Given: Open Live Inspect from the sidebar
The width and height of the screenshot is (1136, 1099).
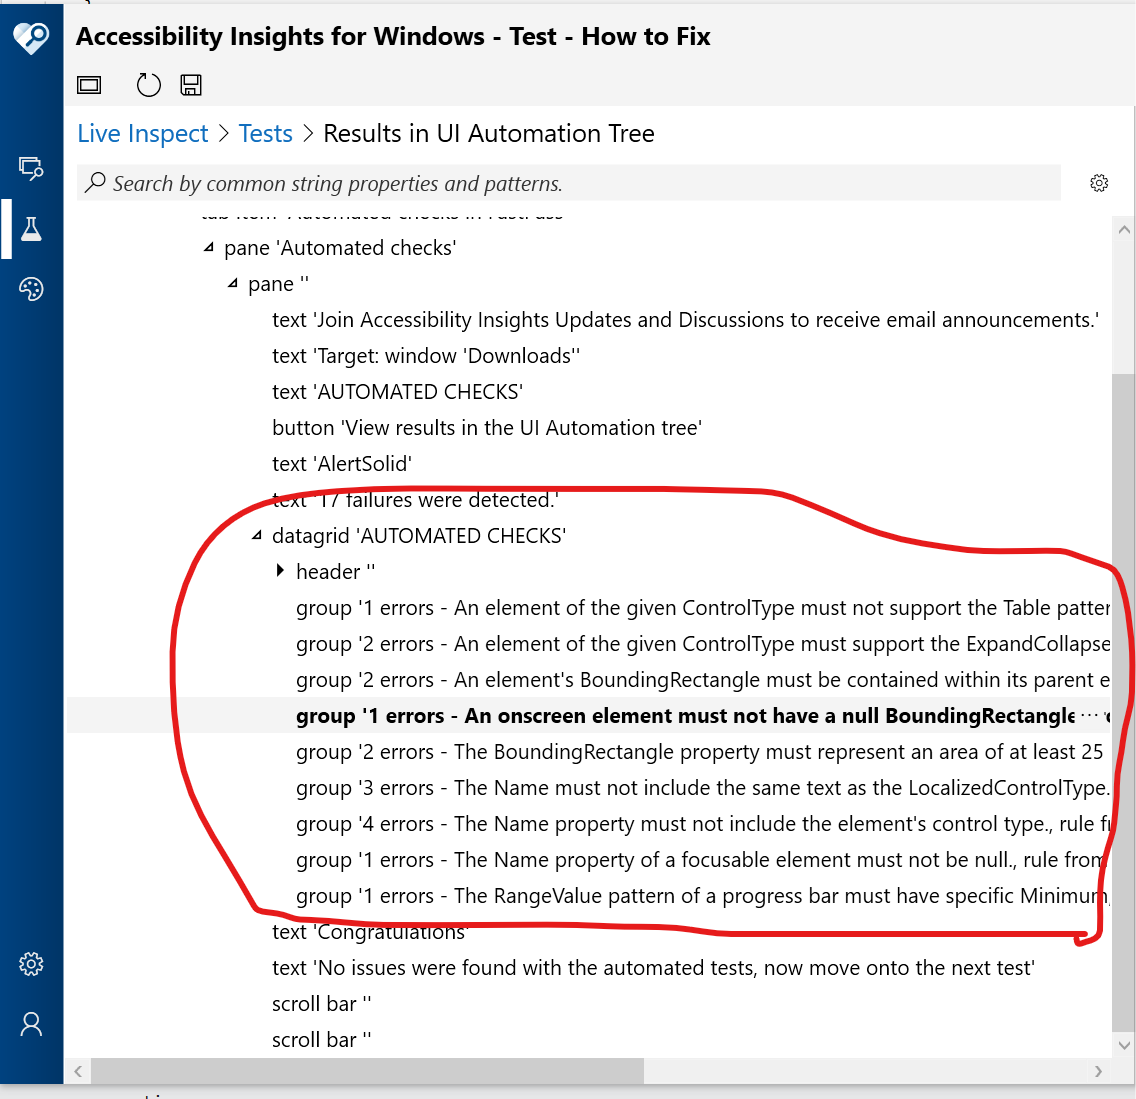Looking at the screenshot, I should [31, 170].
